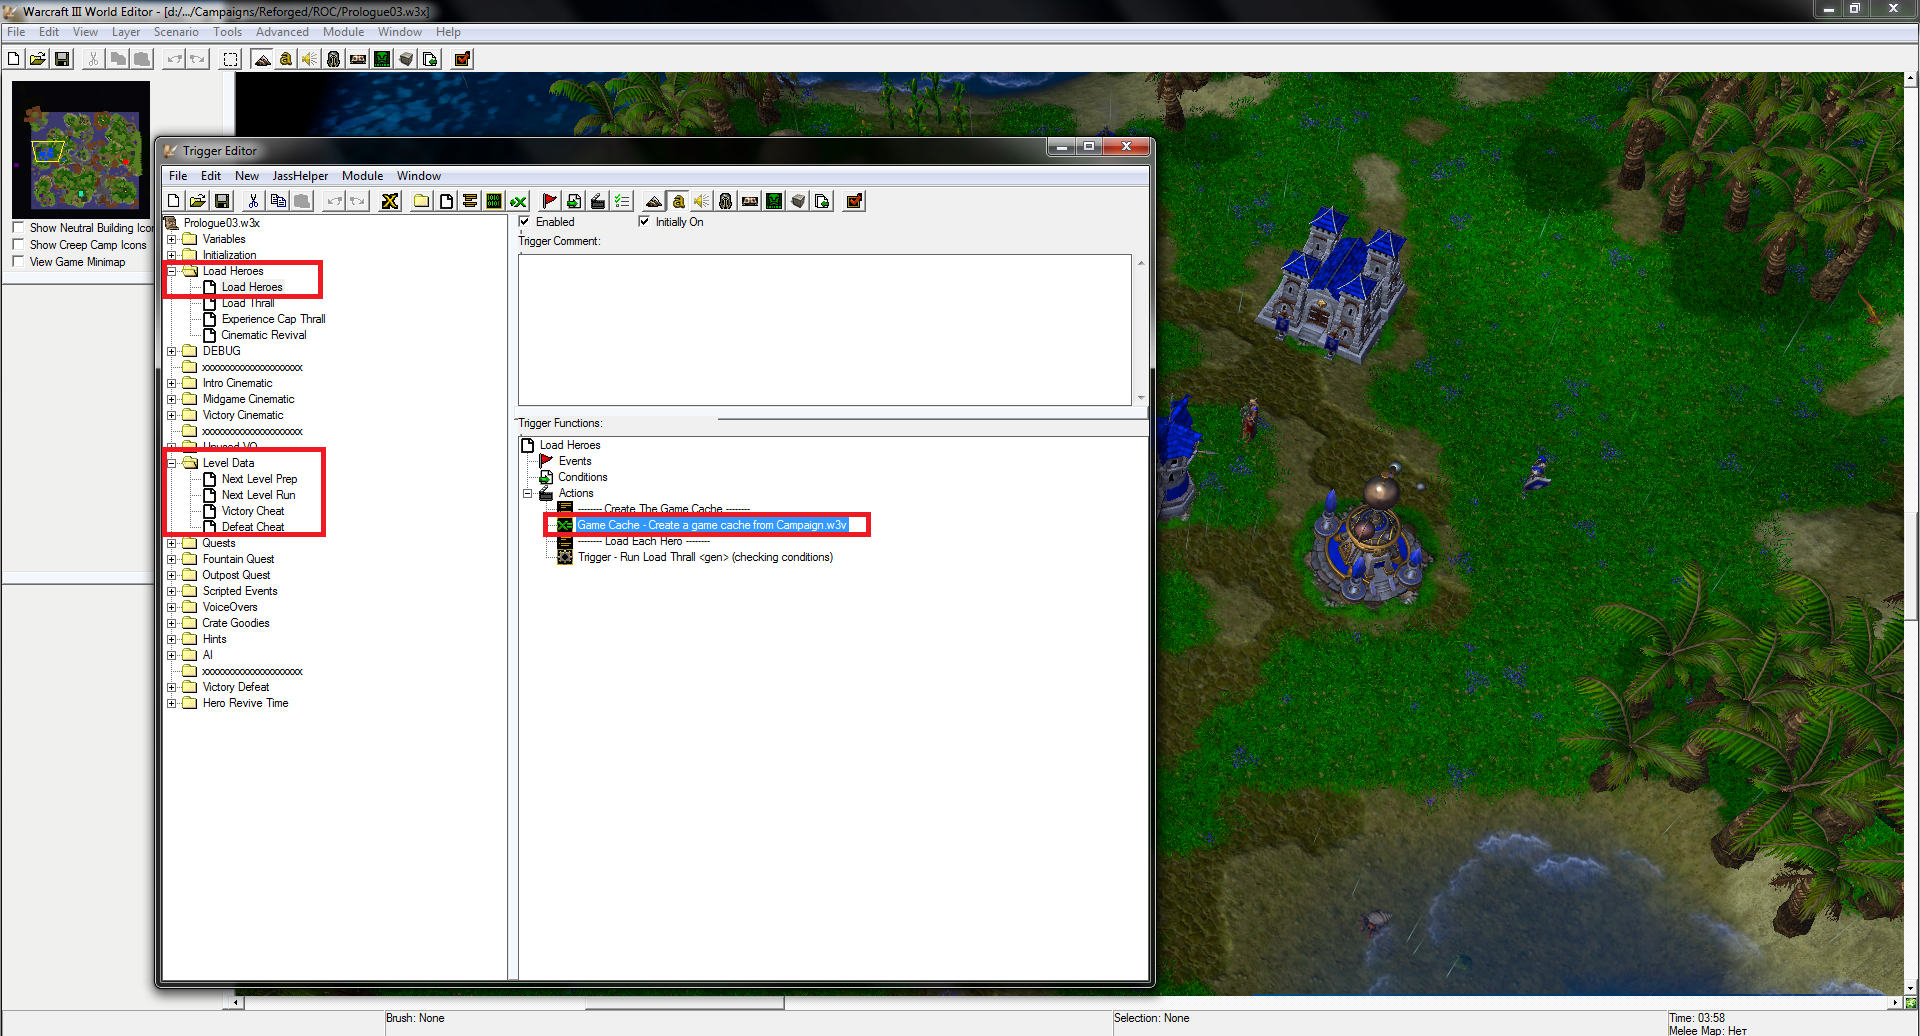This screenshot has width=1920, height=1036.
Task: Enable Show Creep Camp Icons checkbox
Action: pyautogui.click(x=18, y=245)
